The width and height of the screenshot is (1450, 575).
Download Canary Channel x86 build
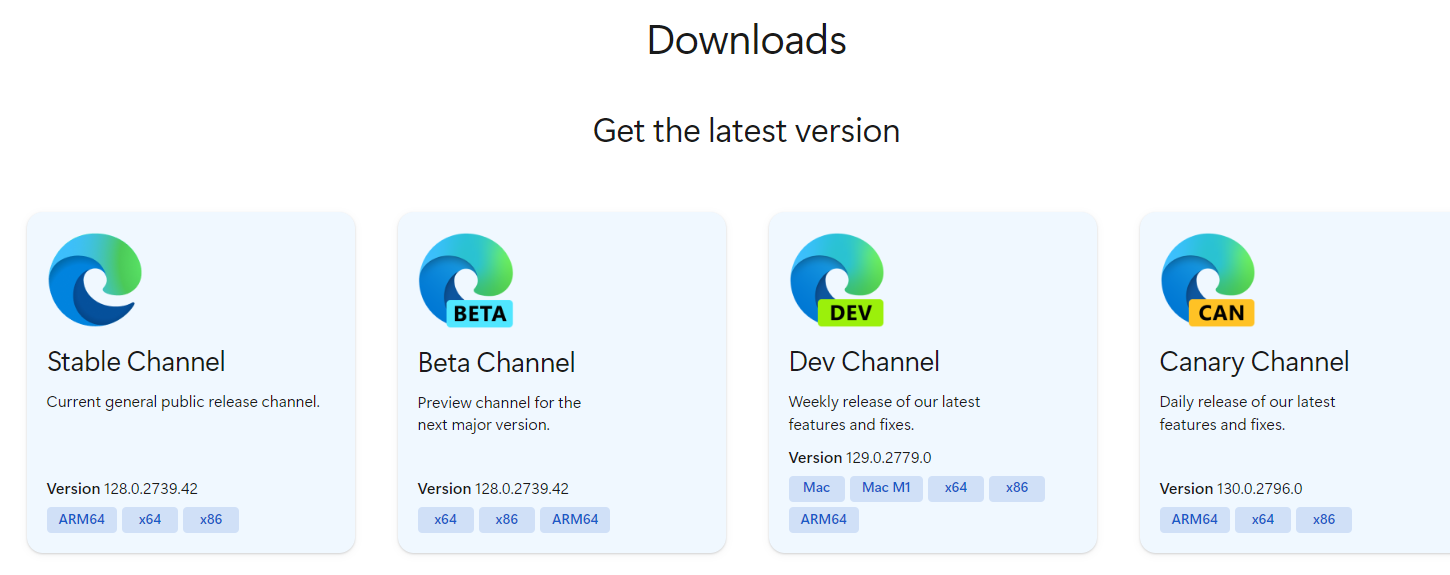tap(1324, 520)
